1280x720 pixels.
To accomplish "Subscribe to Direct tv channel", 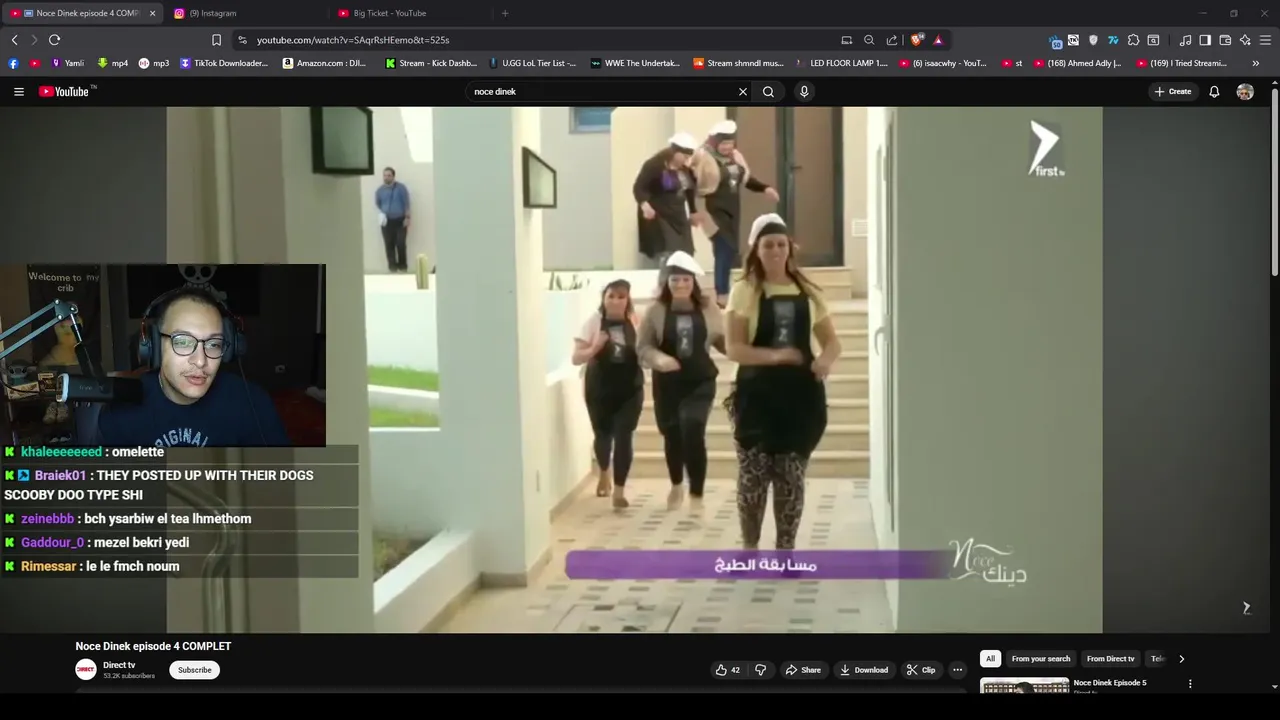I will click(x=194, y=670).
